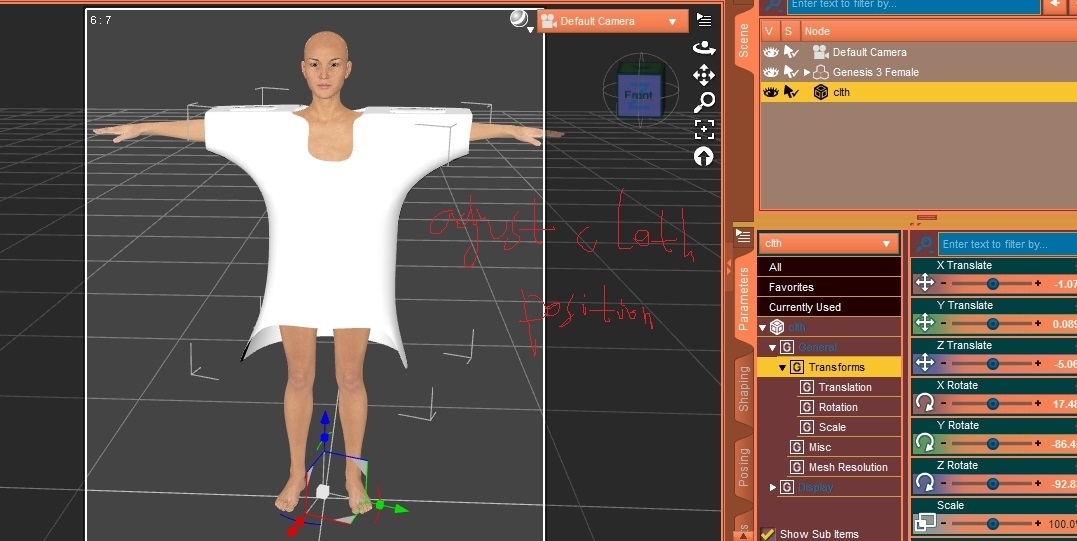Image resolution: width=1077 pixels, height=541 pixels.
Task: Click the Node column header
Action: [817, 31]
